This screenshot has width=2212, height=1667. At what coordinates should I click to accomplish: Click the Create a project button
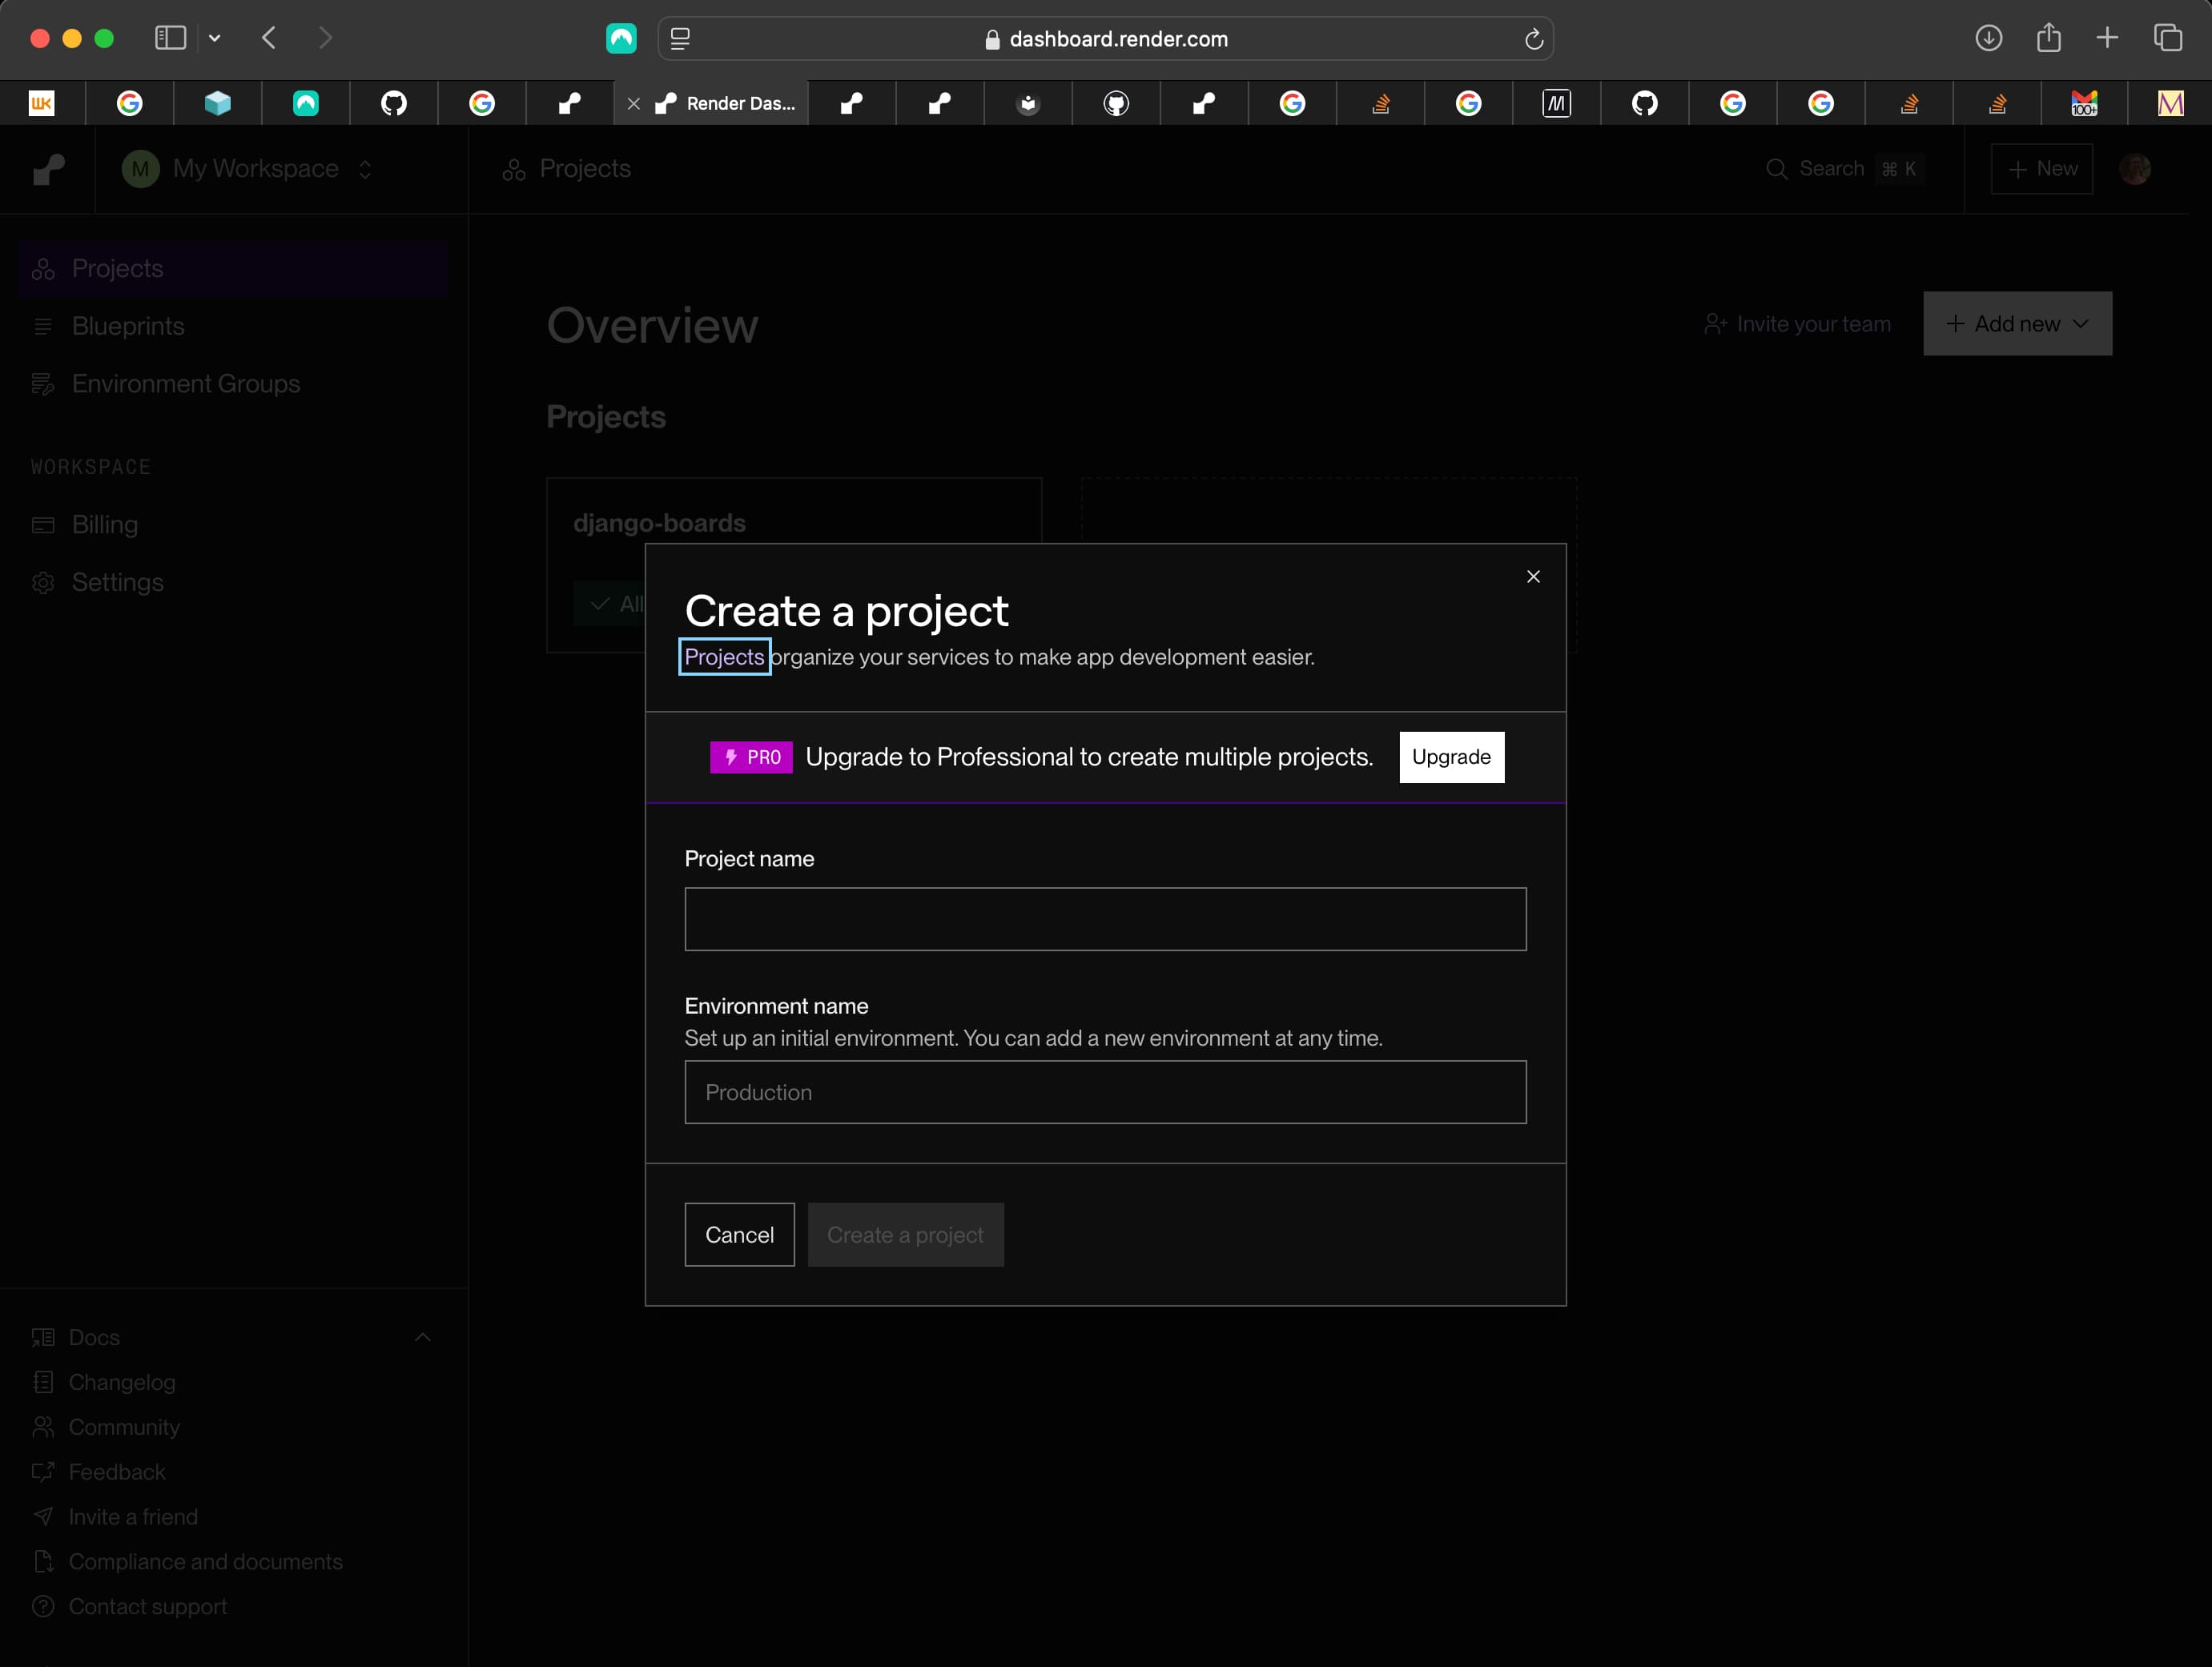click(x=905, y=1235)
